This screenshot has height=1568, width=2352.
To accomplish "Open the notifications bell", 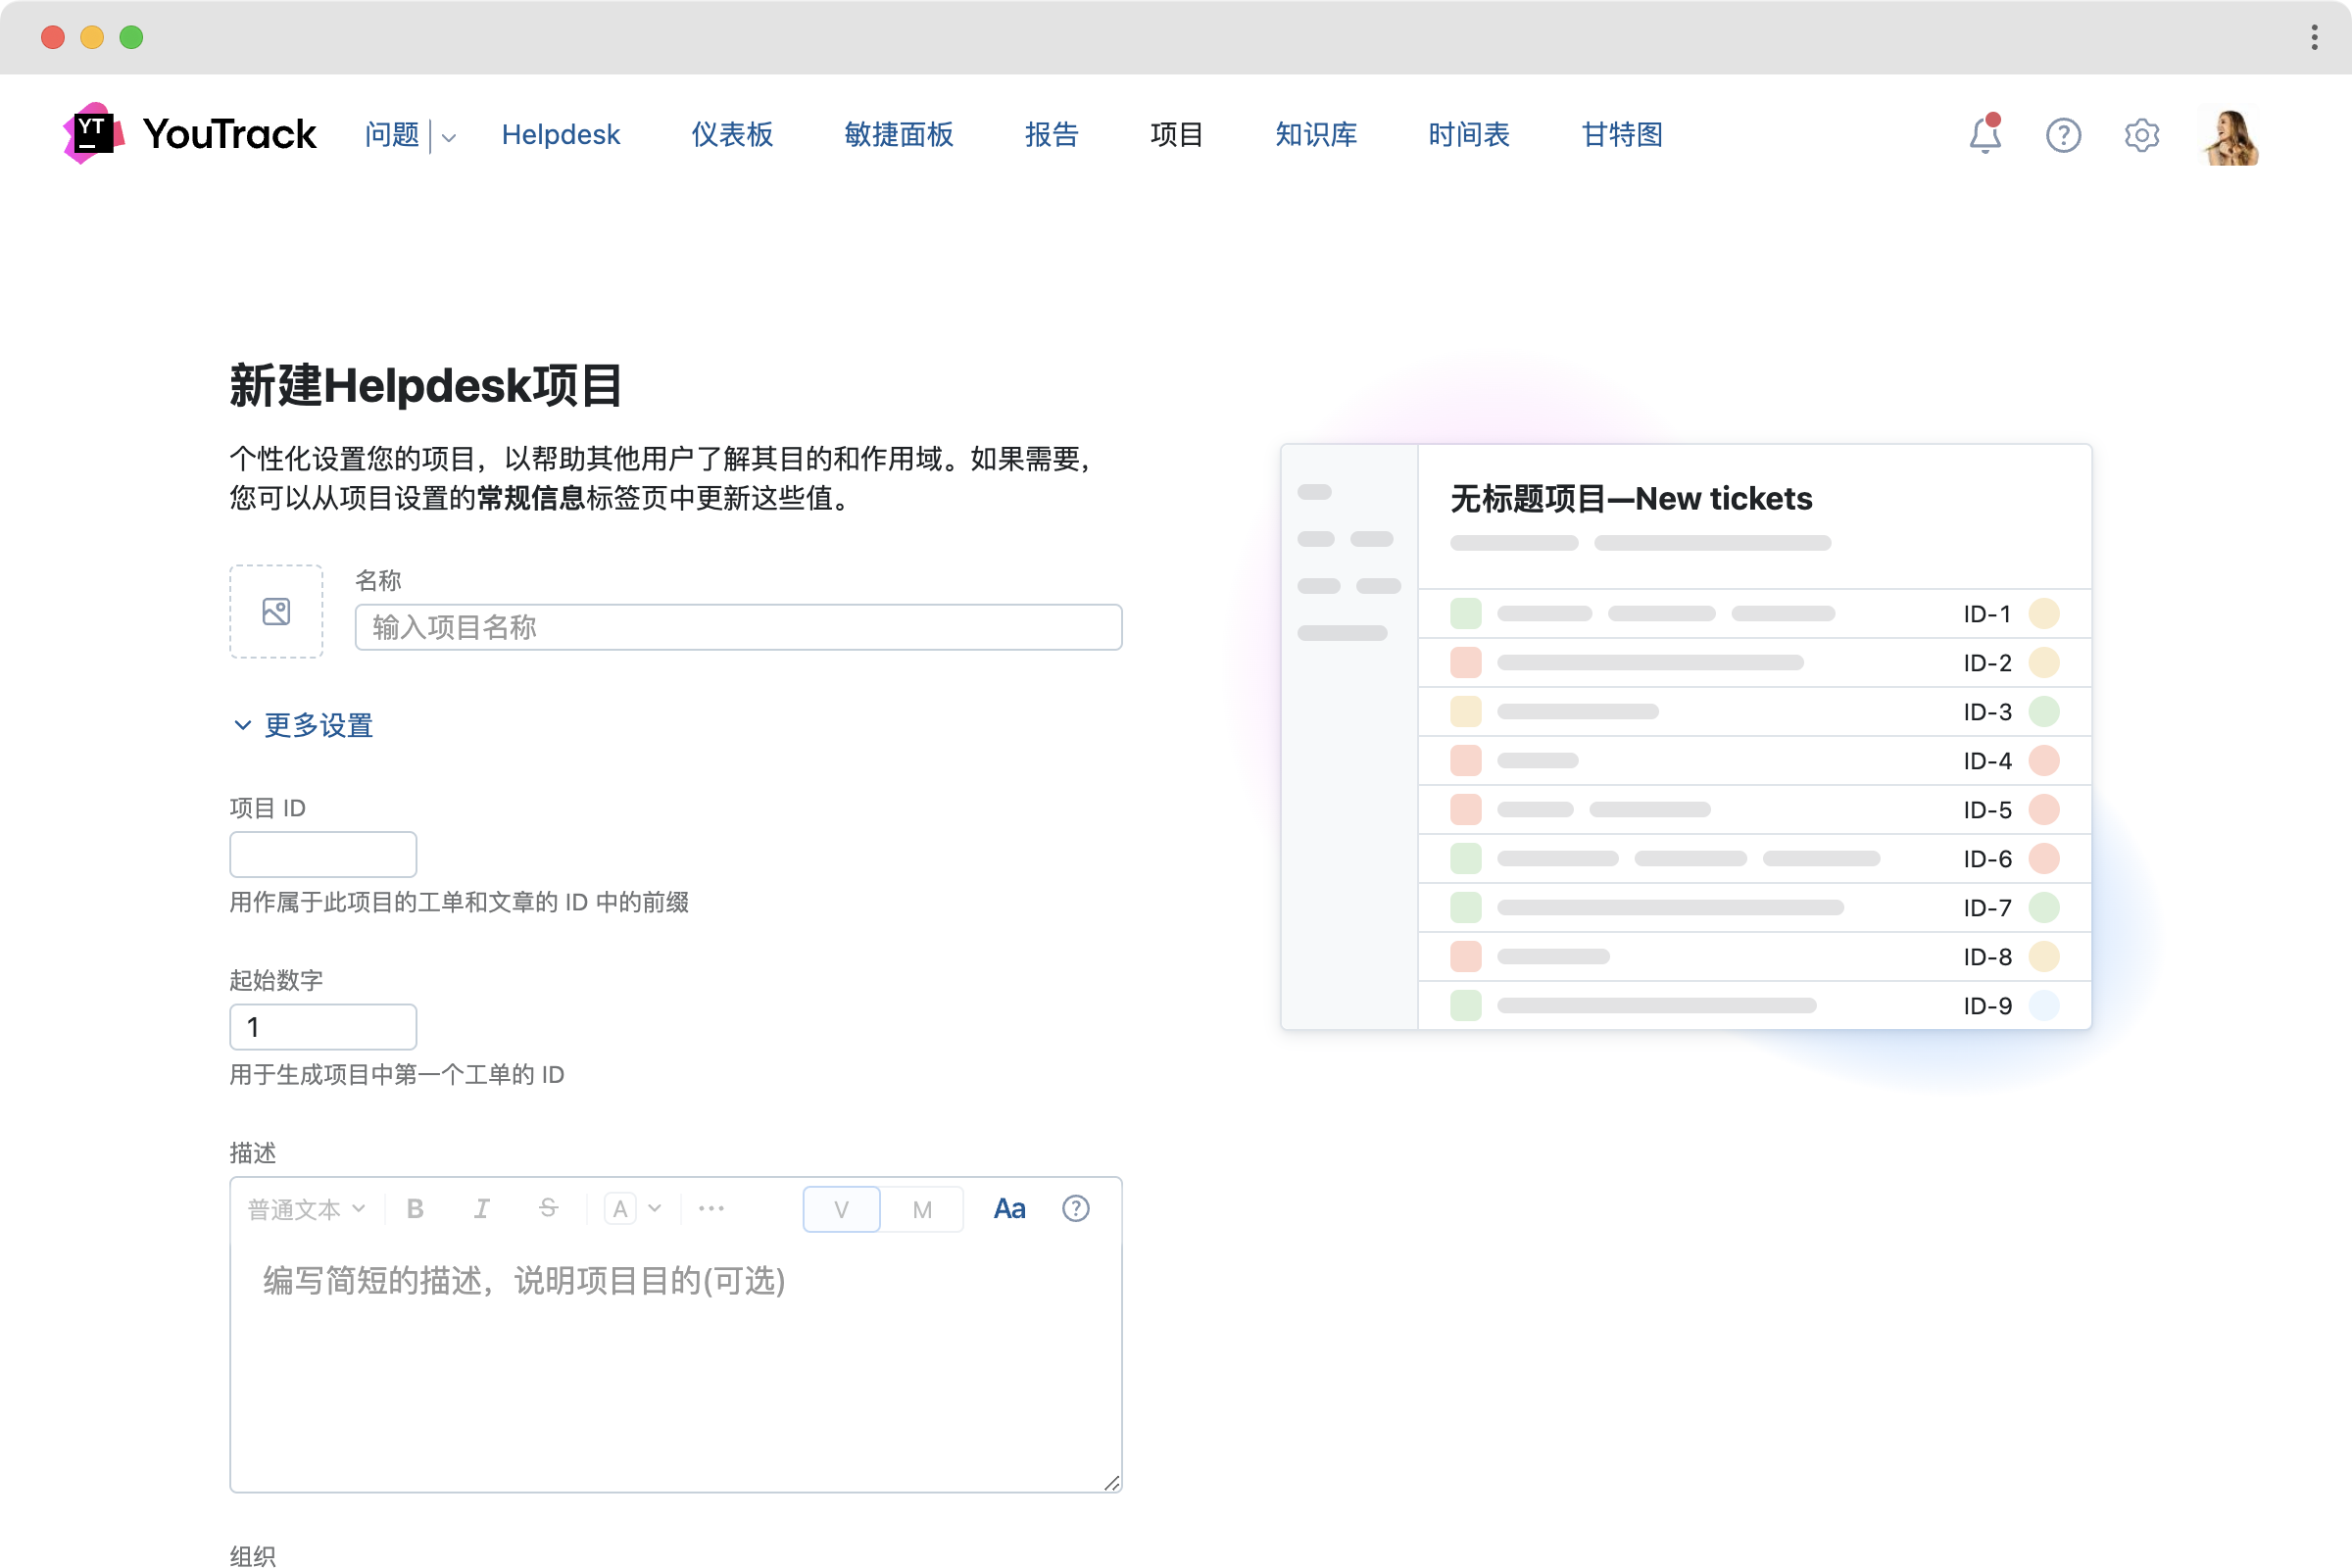I will [x=1984, y=135].
